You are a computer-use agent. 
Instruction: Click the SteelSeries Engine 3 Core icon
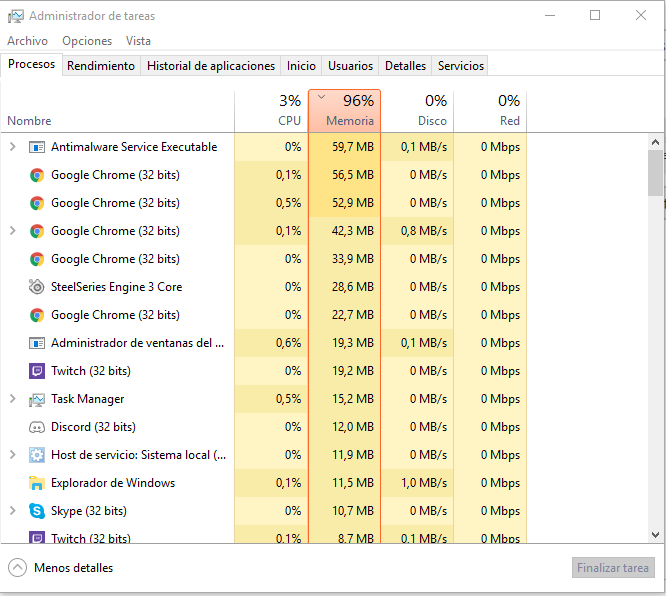coord(37,287)
